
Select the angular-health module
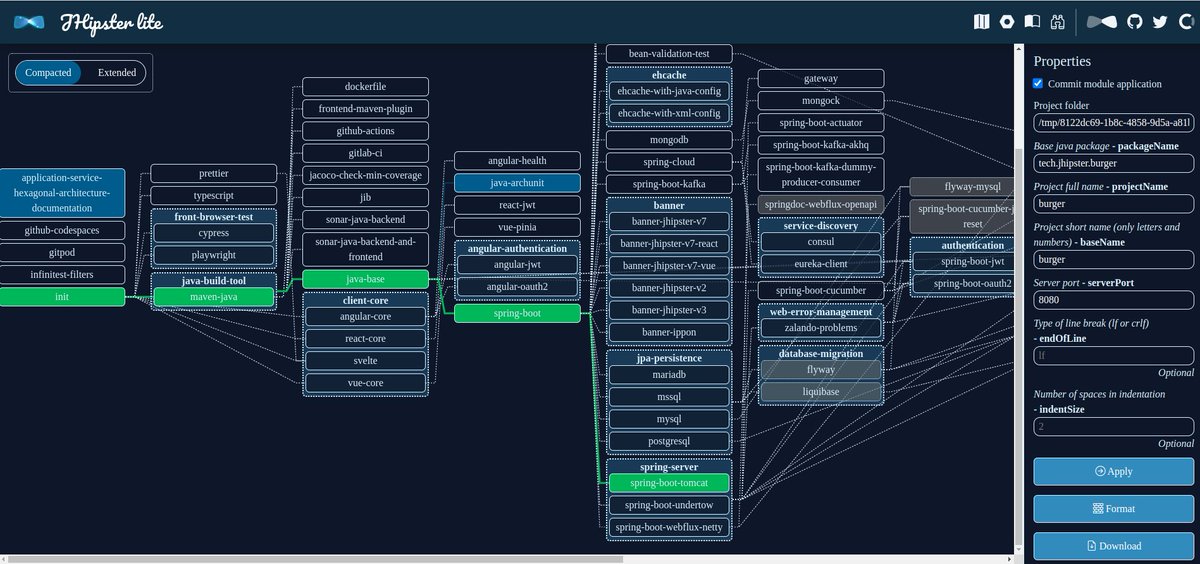[x=517, y=161]
